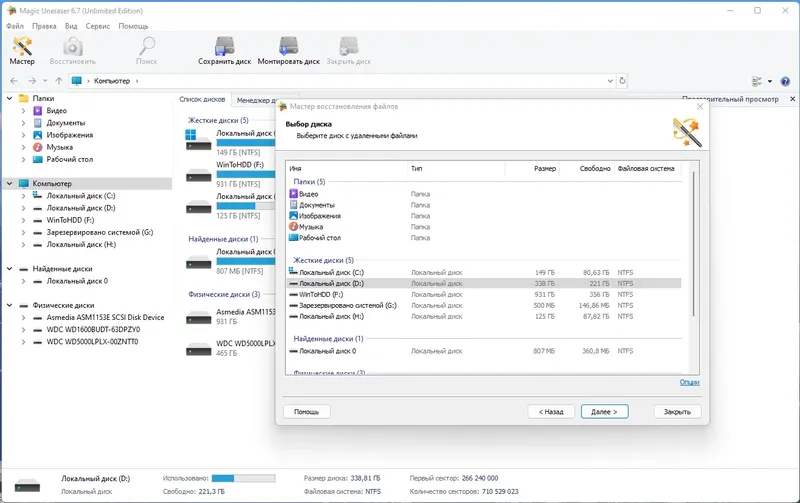Image resolution: width=800 pixels, height=503 pixels.
Task: Click the wizard disk list scrollbar
Action: tap(693, 244)
